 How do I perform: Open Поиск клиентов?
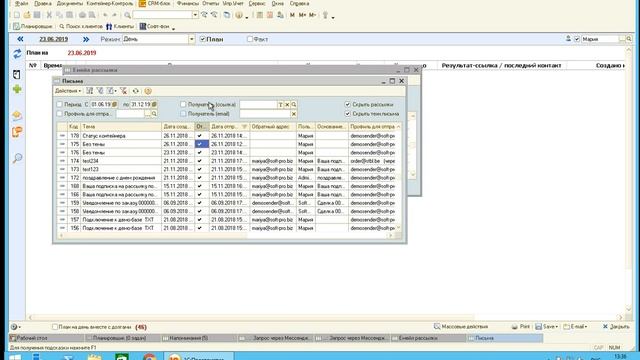click(x=81, y=27)
